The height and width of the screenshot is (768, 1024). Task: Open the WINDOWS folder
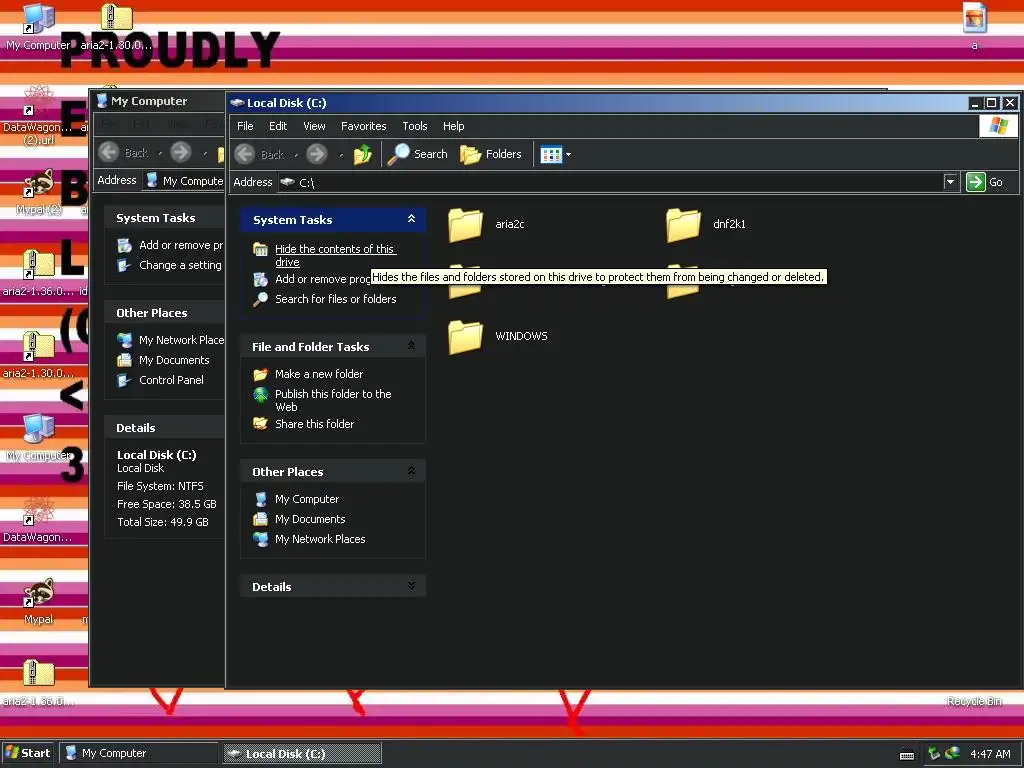pos(498,337)
